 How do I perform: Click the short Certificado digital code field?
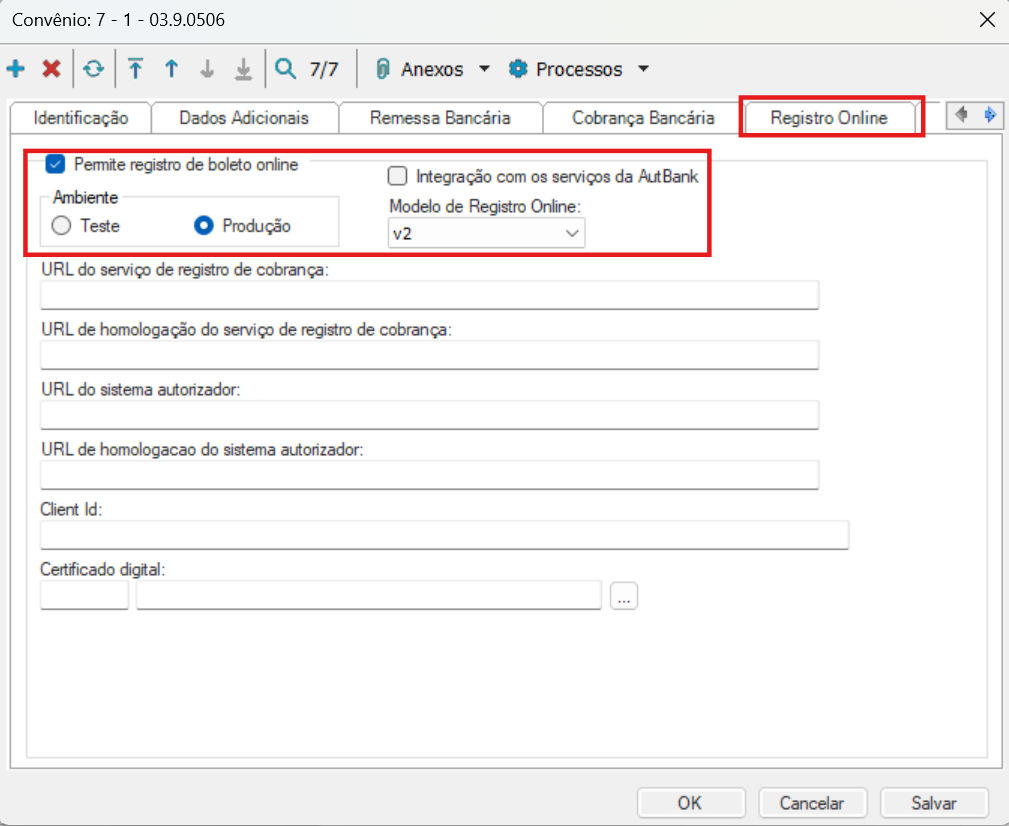(x=84, y=595)
